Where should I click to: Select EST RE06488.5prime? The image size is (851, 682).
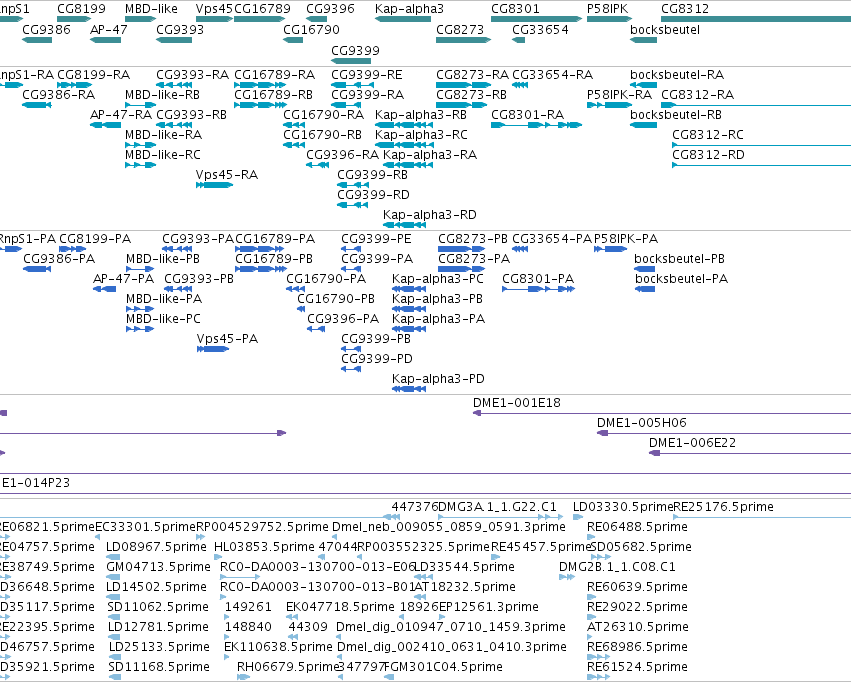point(637,527)
